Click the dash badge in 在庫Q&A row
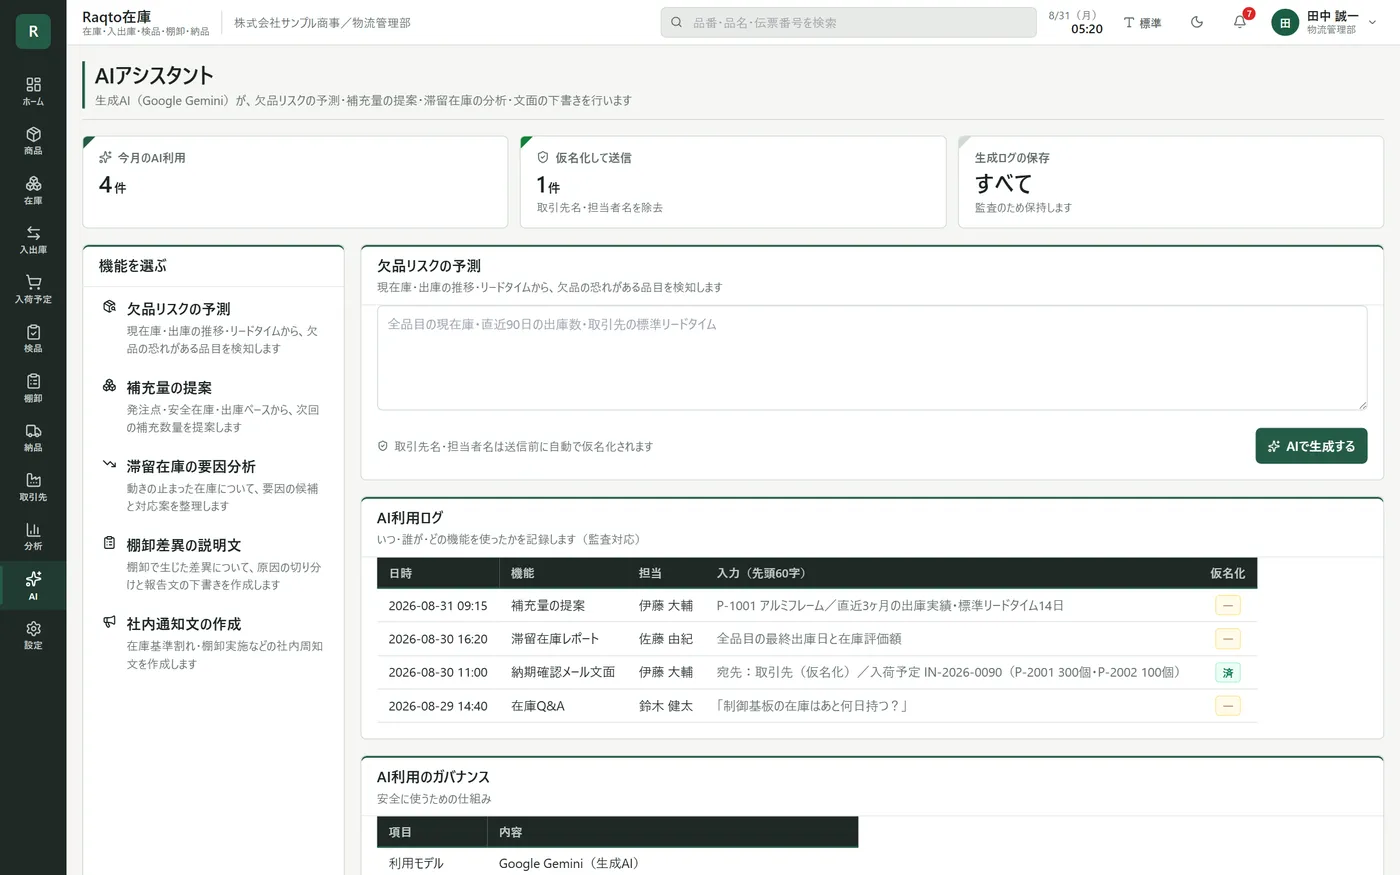Image resolution: width=1400 pixels, height=875 pixels. (x=1228, y=706)
